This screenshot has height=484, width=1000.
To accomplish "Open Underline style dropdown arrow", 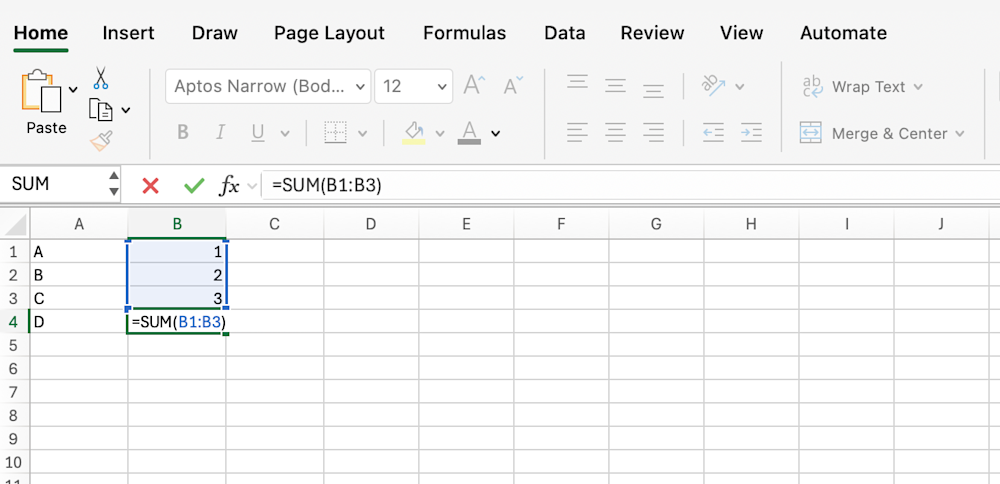I will point(285,133).
